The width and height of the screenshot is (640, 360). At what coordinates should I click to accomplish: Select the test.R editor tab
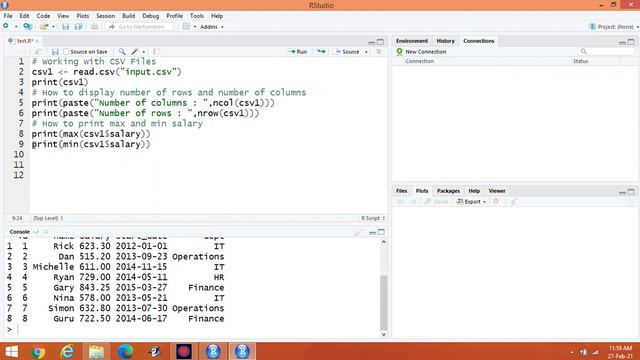pyautogui.click(x=24, y=41)
